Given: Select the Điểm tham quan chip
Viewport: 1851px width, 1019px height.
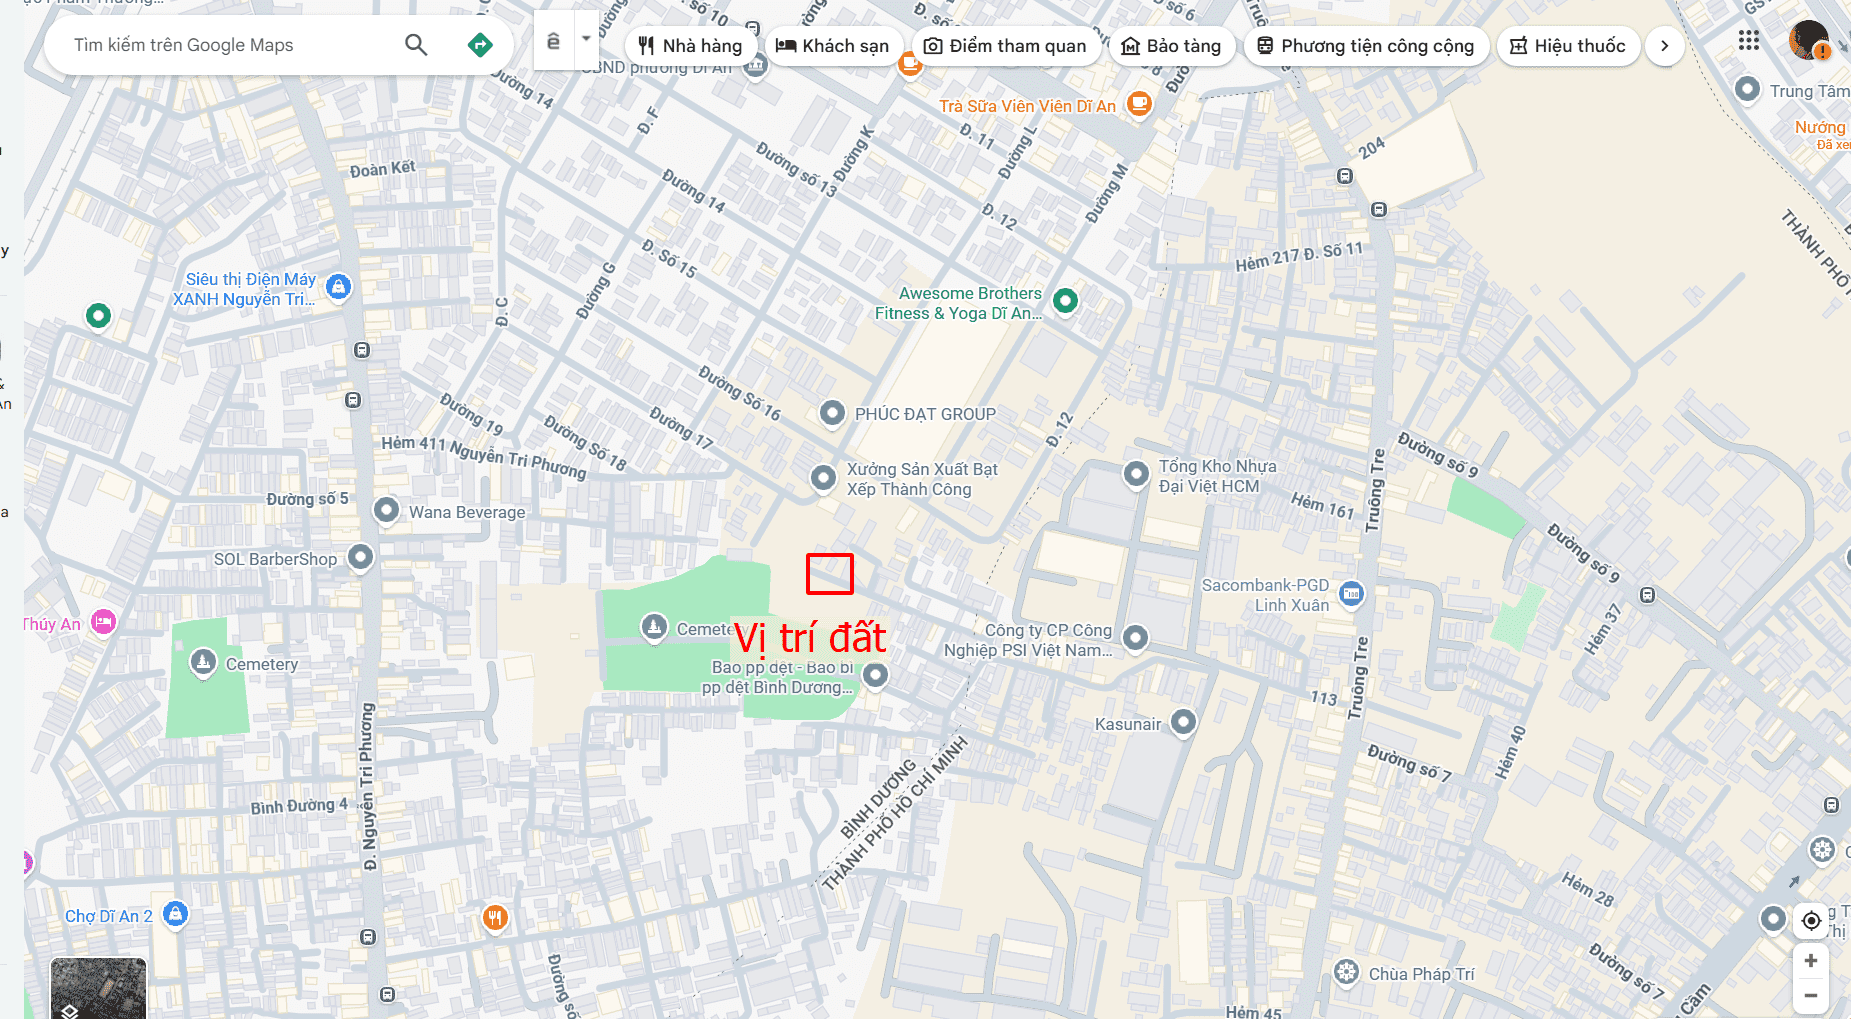Looking at the screenshot, I should [x=1006, y=46].
